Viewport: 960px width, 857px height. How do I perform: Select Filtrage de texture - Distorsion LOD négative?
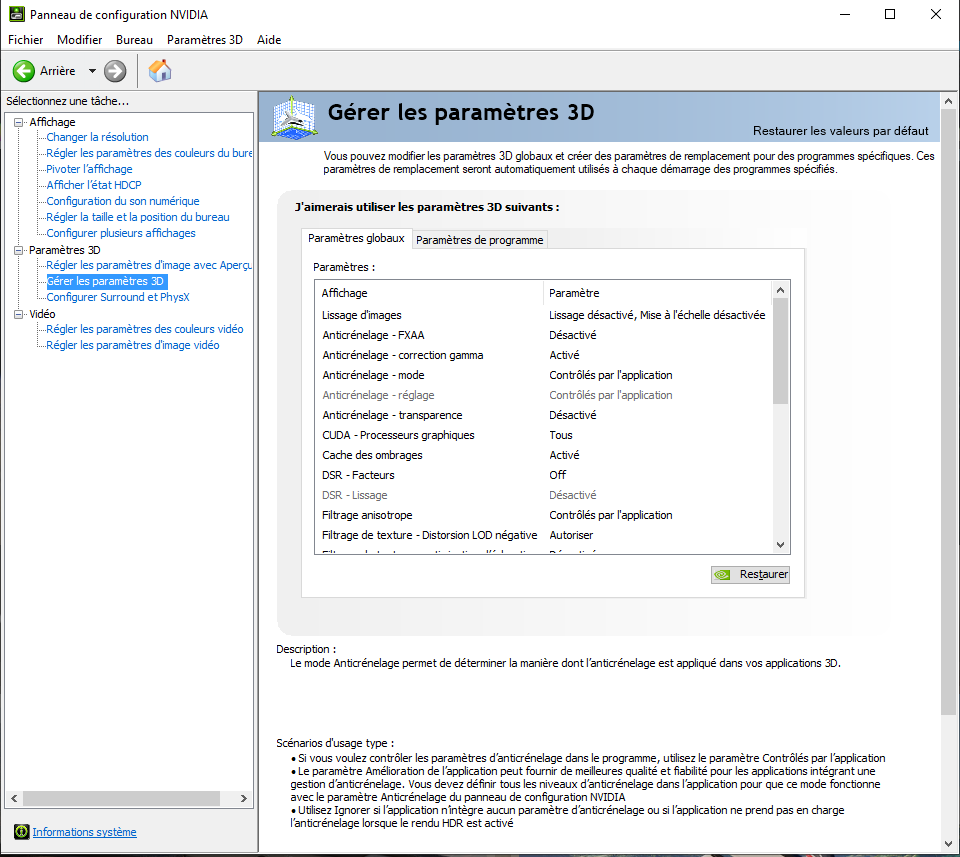(x=544, y=535)
